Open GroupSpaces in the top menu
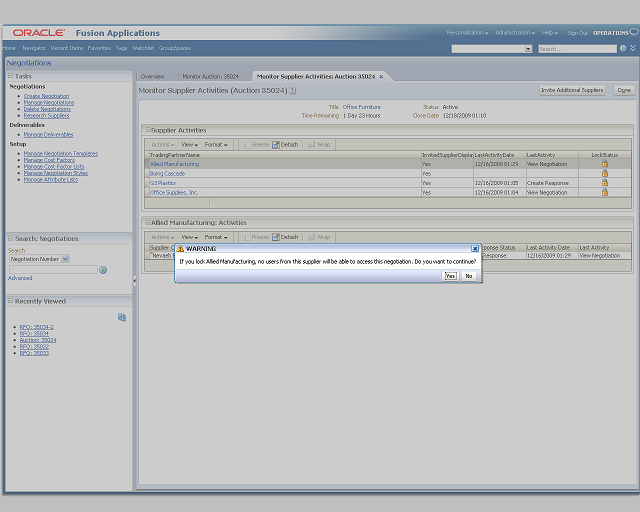Viewport: 640px width, 512px height. pos(175,48)
